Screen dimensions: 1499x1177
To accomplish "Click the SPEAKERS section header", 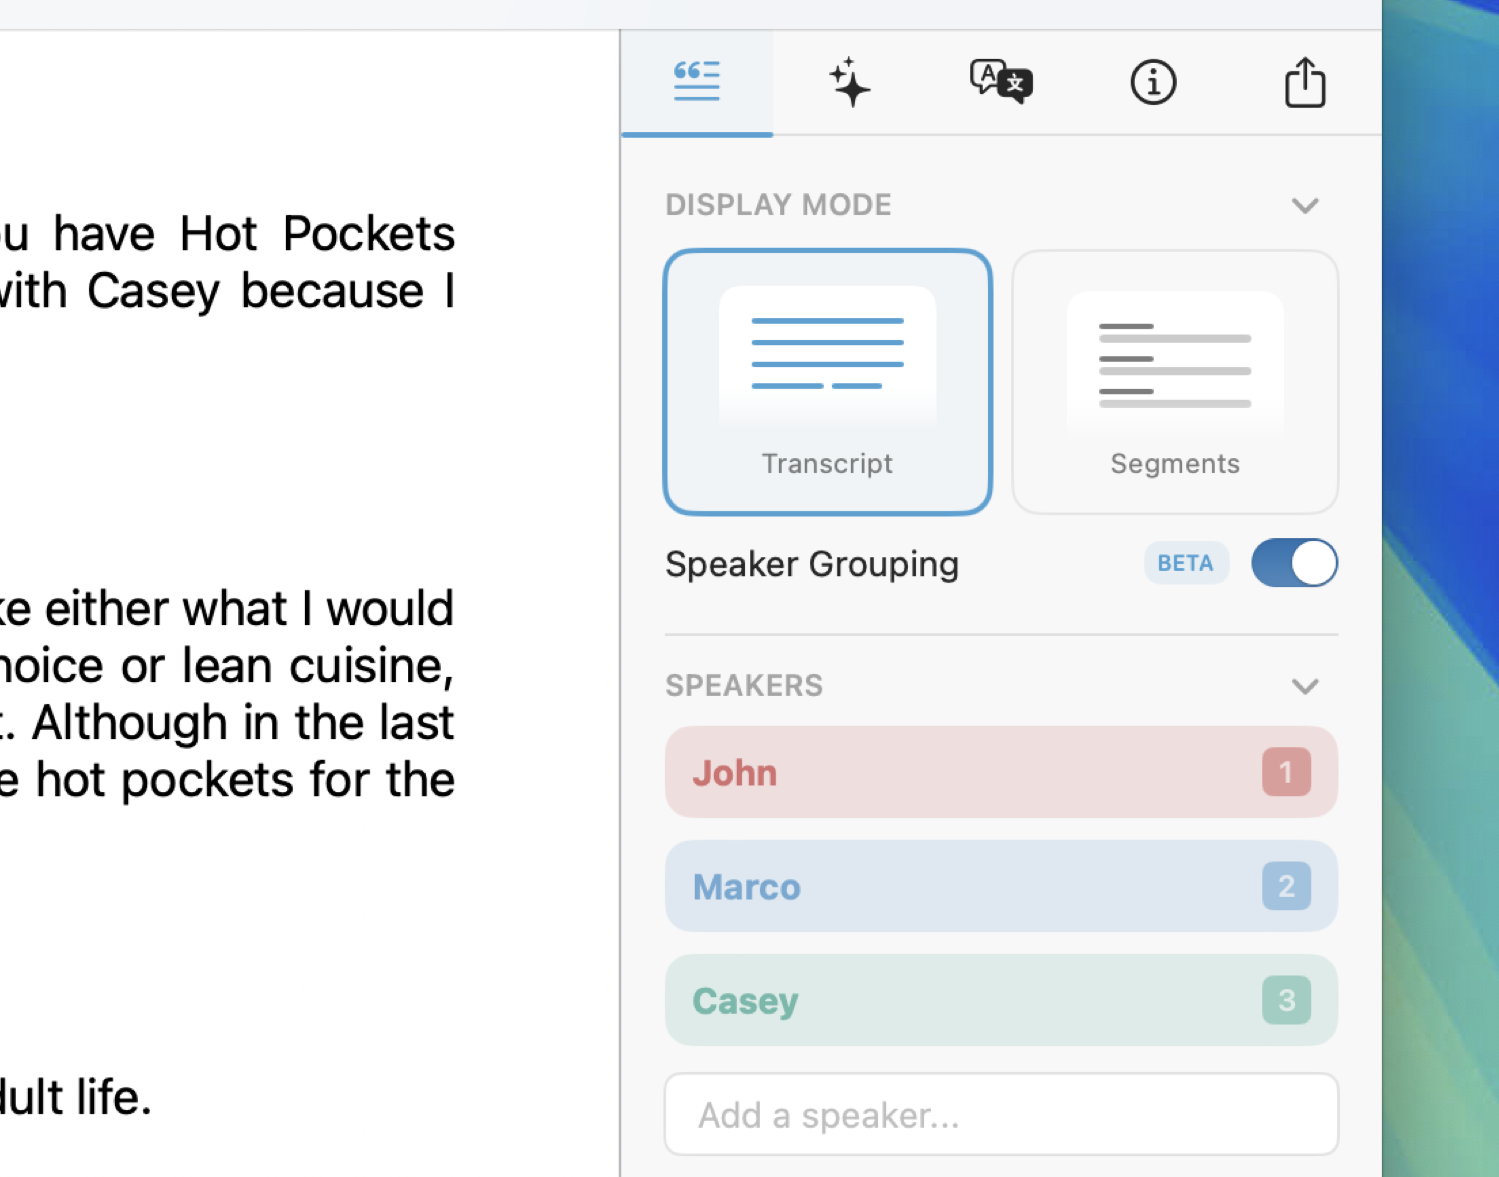I will (744, 686).
